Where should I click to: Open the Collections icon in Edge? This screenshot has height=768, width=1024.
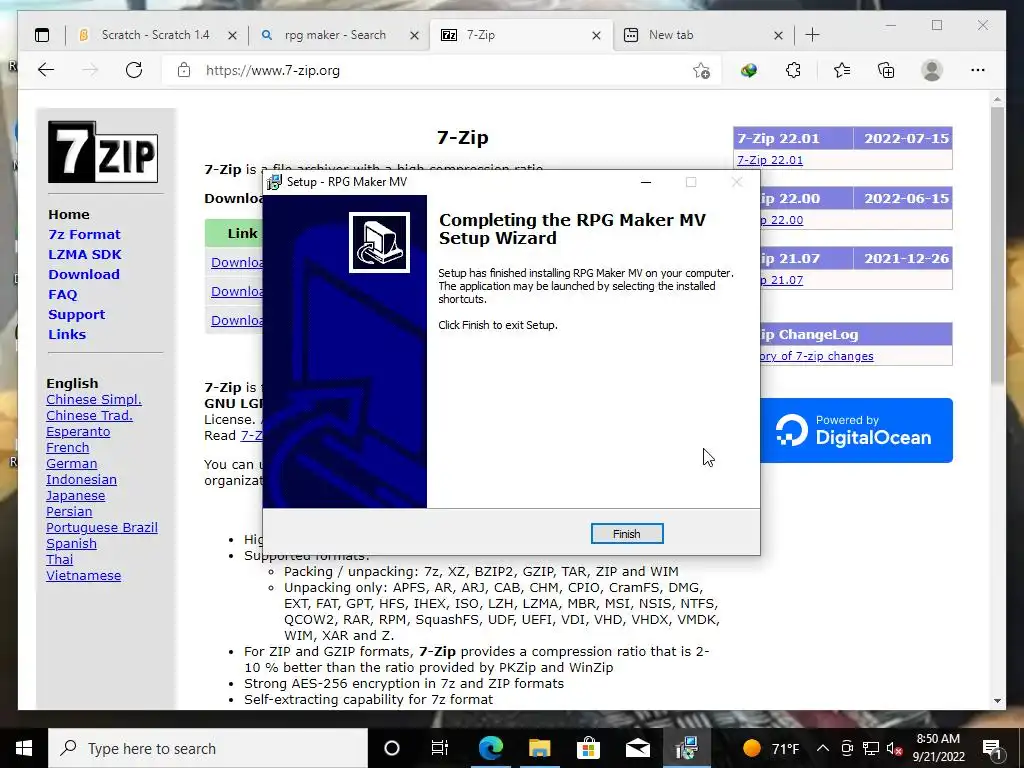[x=886, y=71]
